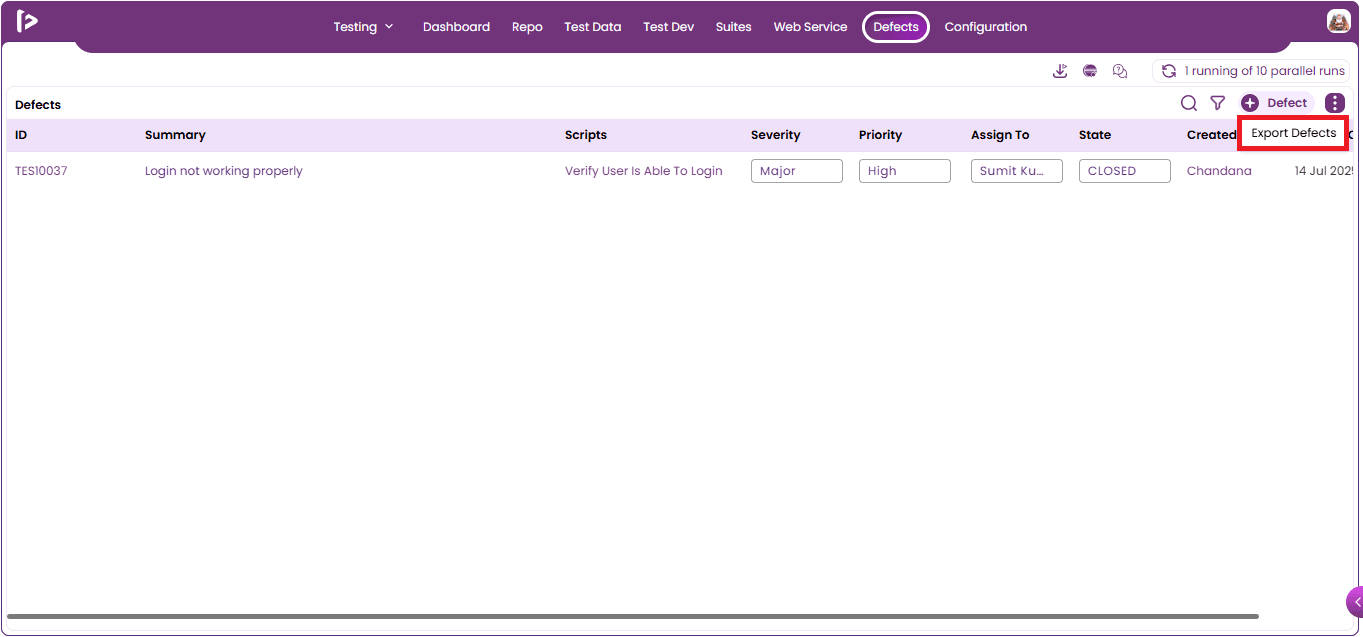The height and width of the screenshot is (637, 1363).
Task: Open the Suites tab
Action: tap(734, 27)
